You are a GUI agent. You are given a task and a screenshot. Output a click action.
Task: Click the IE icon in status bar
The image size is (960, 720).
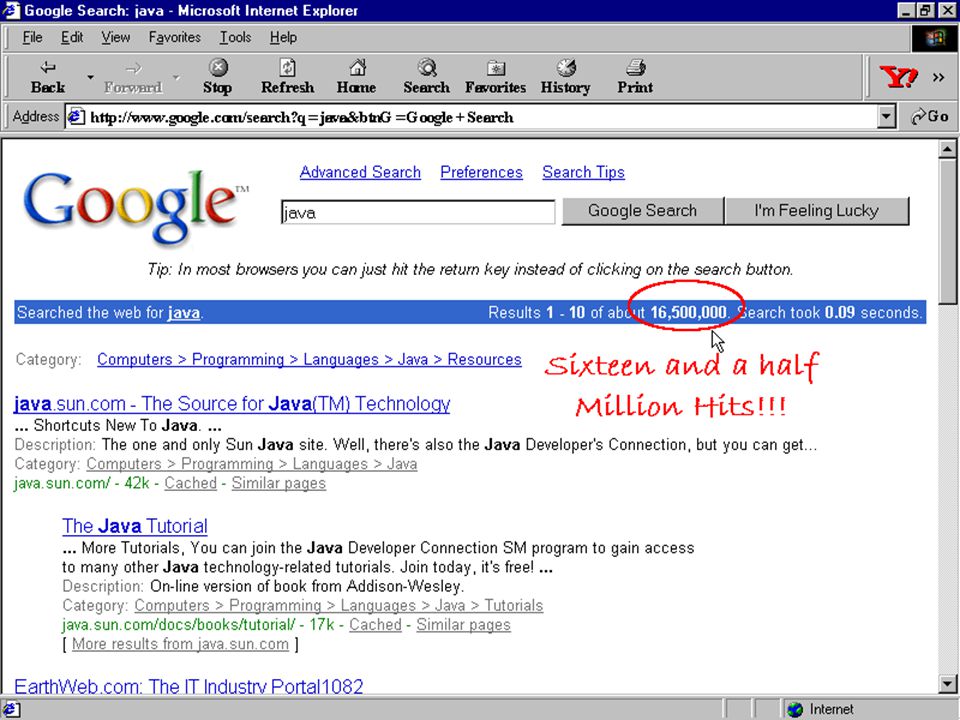11,710
